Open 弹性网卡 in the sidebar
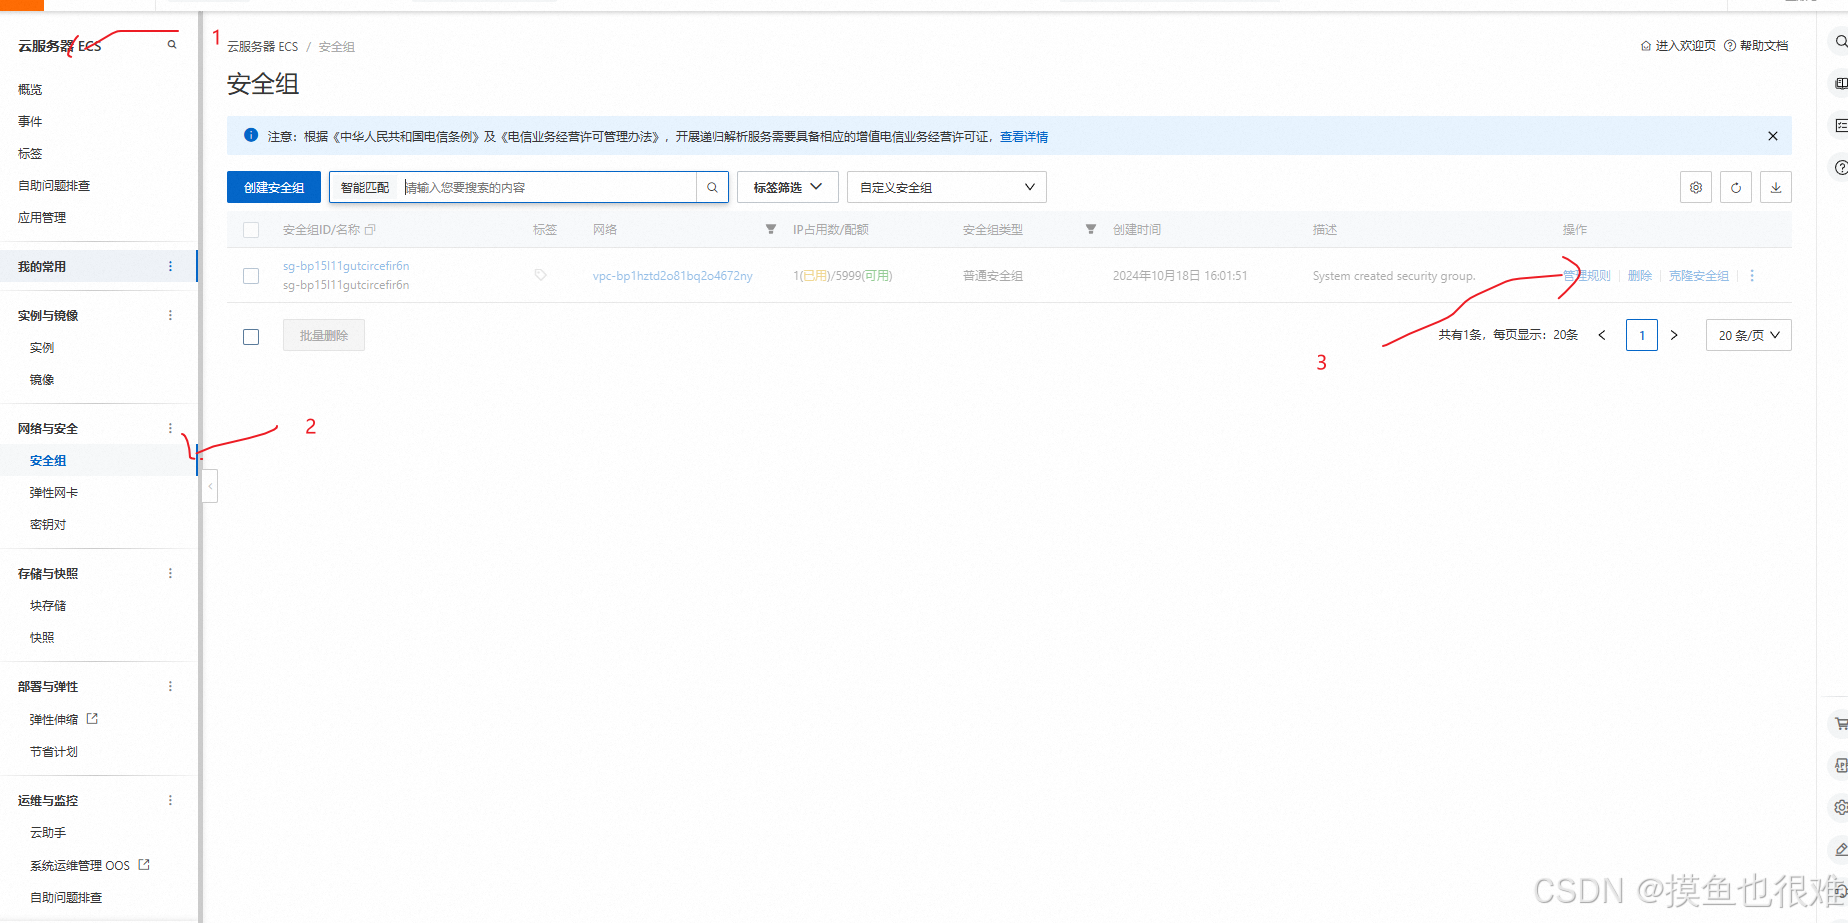 (x=54, y=492)
